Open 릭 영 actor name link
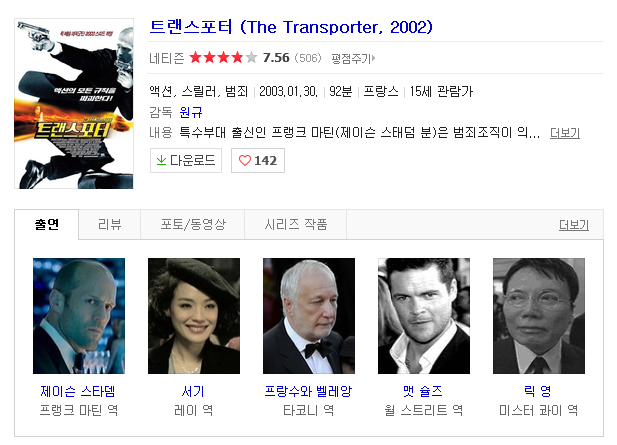 [x=538, y=391]
